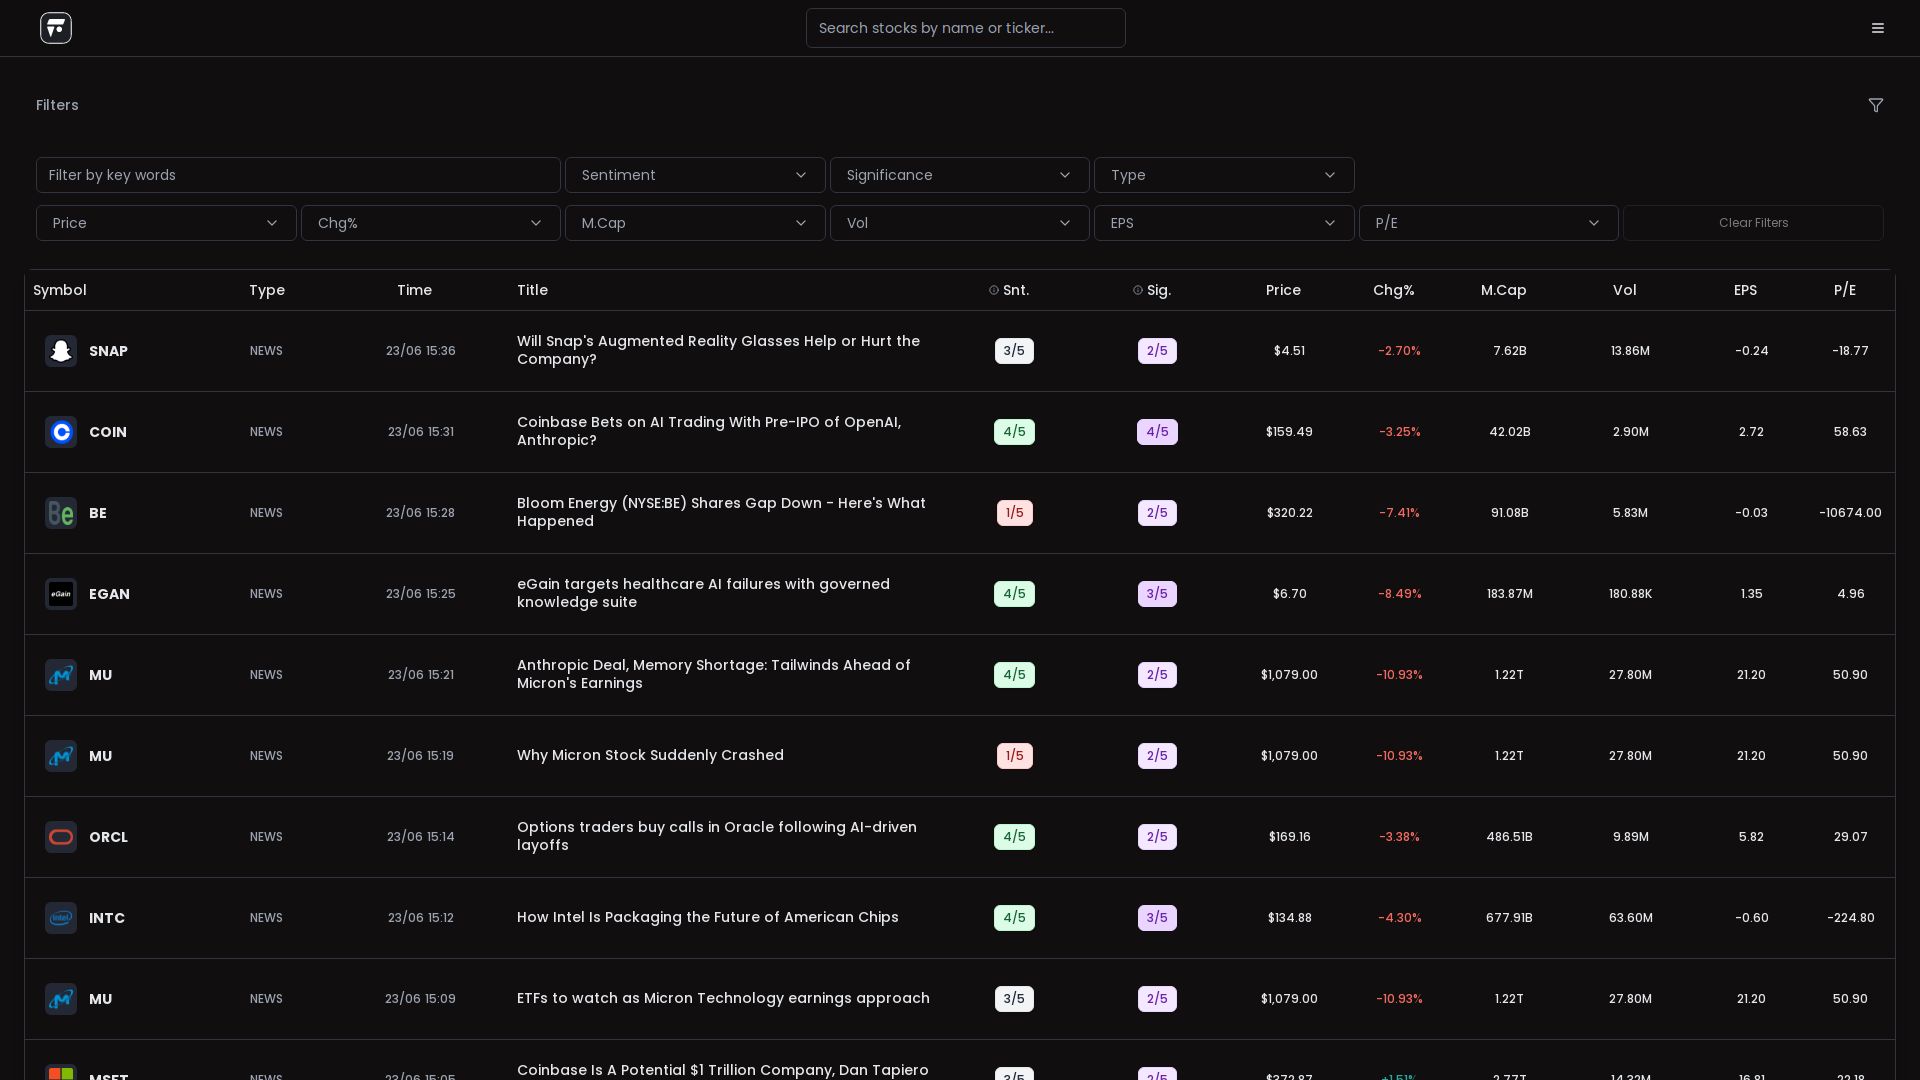Expand the M.Cap filter dropdown

click(695, 223)
